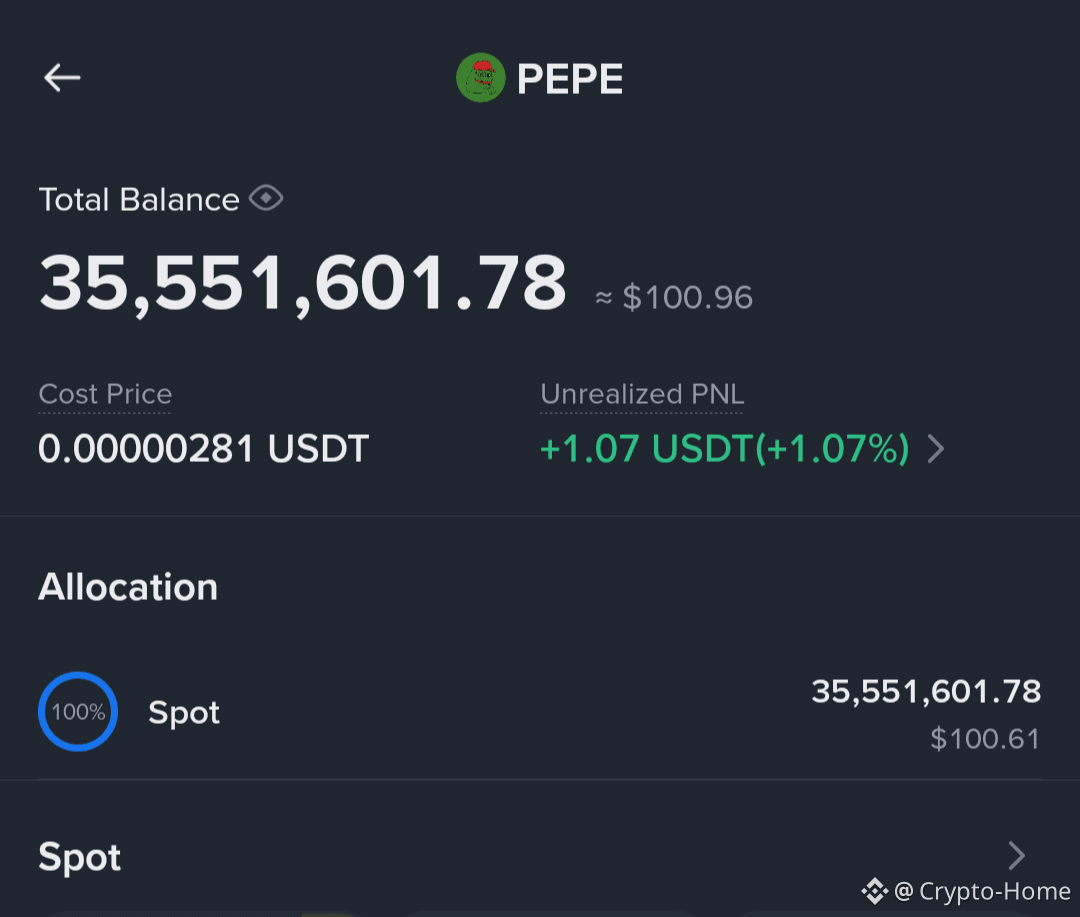
Task: Go back using the arrow icon
Action: (x=62, y=77)
